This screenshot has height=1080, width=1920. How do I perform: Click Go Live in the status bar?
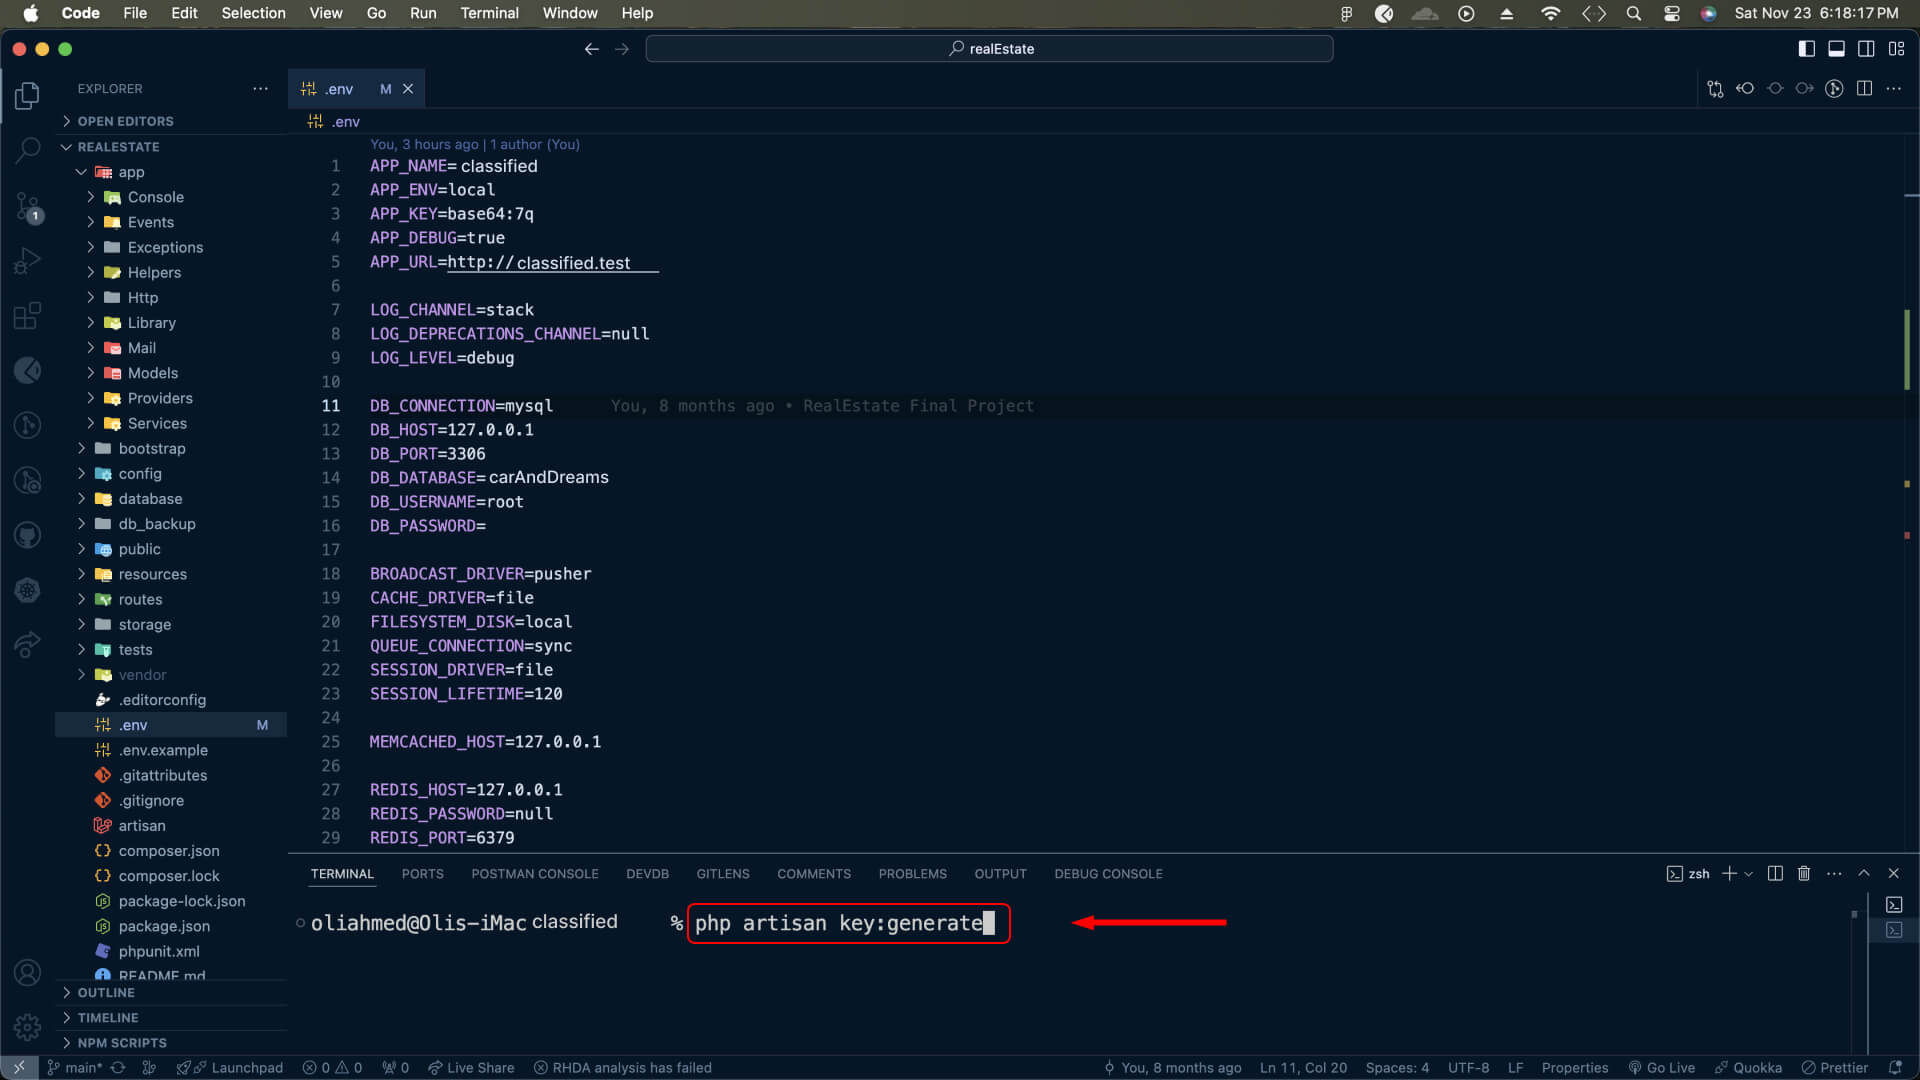pos(1661,1067)
